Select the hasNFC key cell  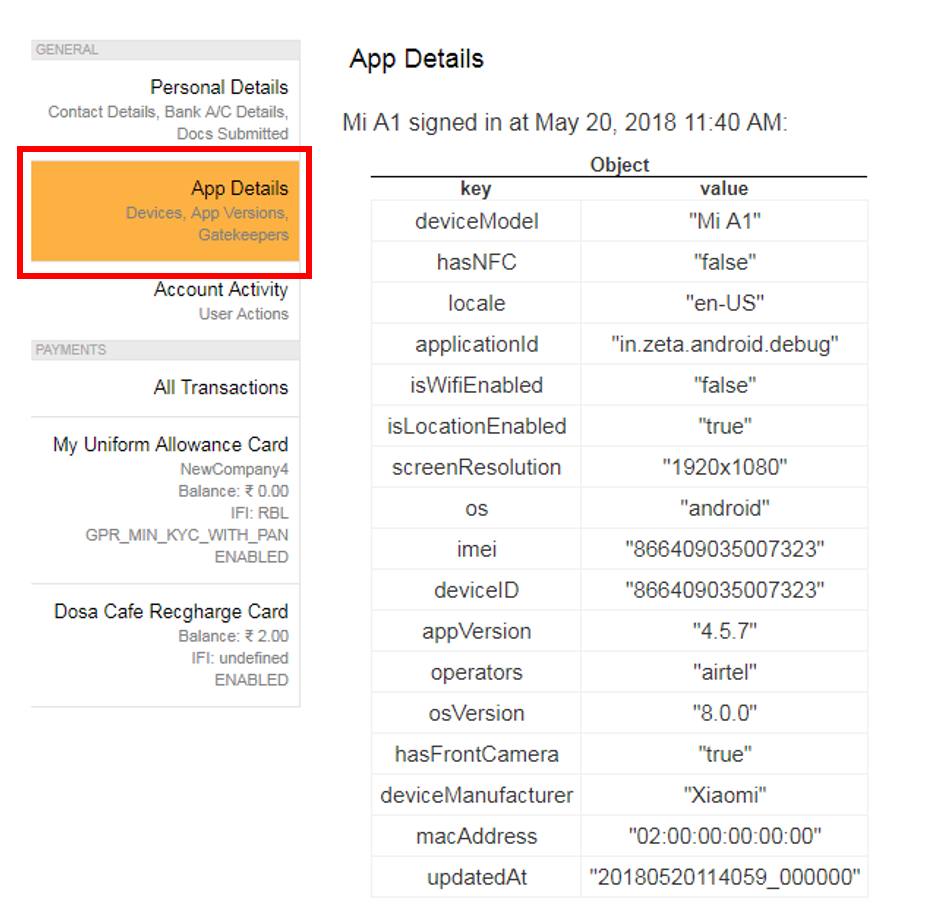pyautogui.click(x=476, y=262)
